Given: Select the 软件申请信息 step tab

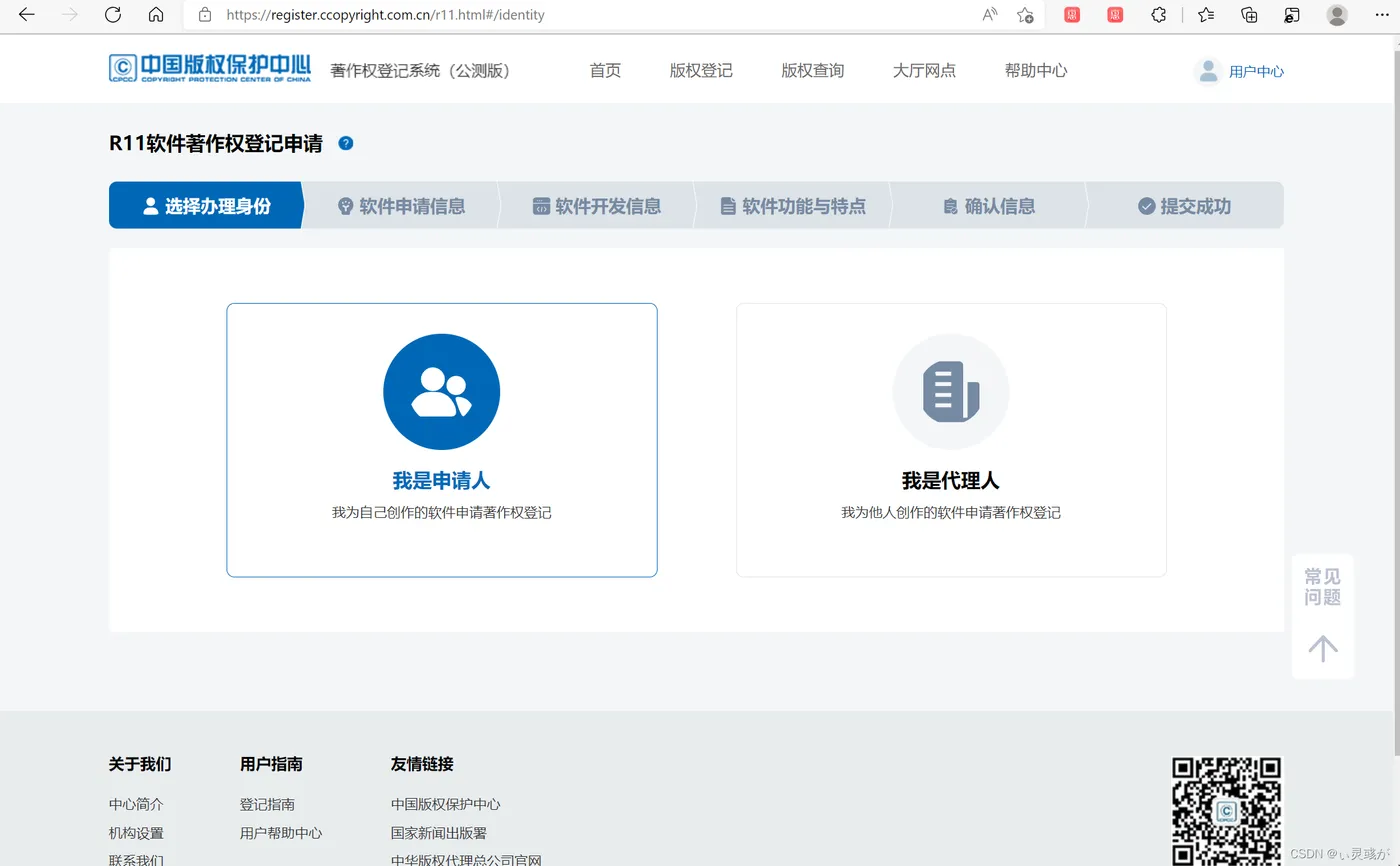Looking at the screenshot, I should pos(401,206).
